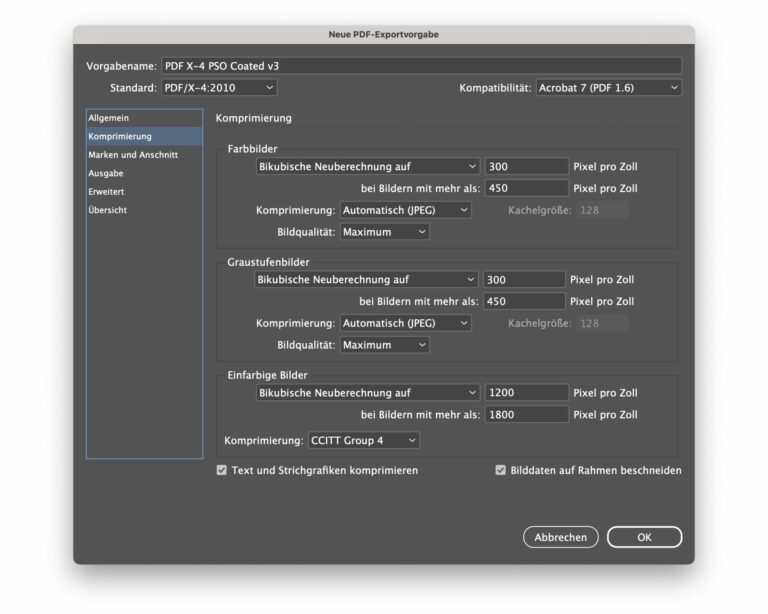Click Farbbilder 450 threshold field
This screenshot has height=614, width=768.
pos(526,188)
